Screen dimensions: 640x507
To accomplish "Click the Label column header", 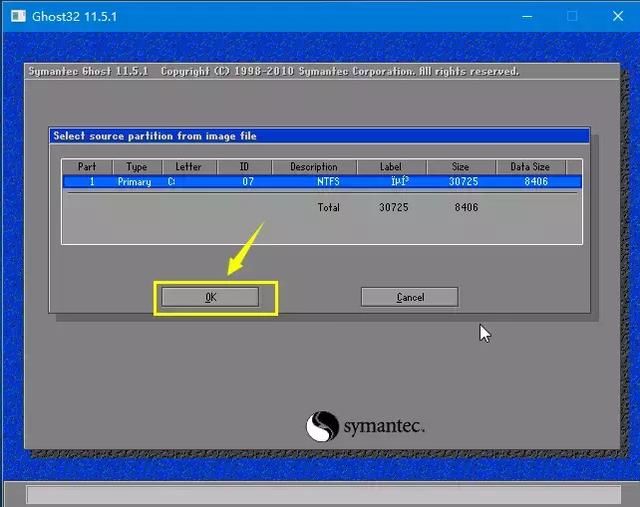I will click(x=390, y=167).
